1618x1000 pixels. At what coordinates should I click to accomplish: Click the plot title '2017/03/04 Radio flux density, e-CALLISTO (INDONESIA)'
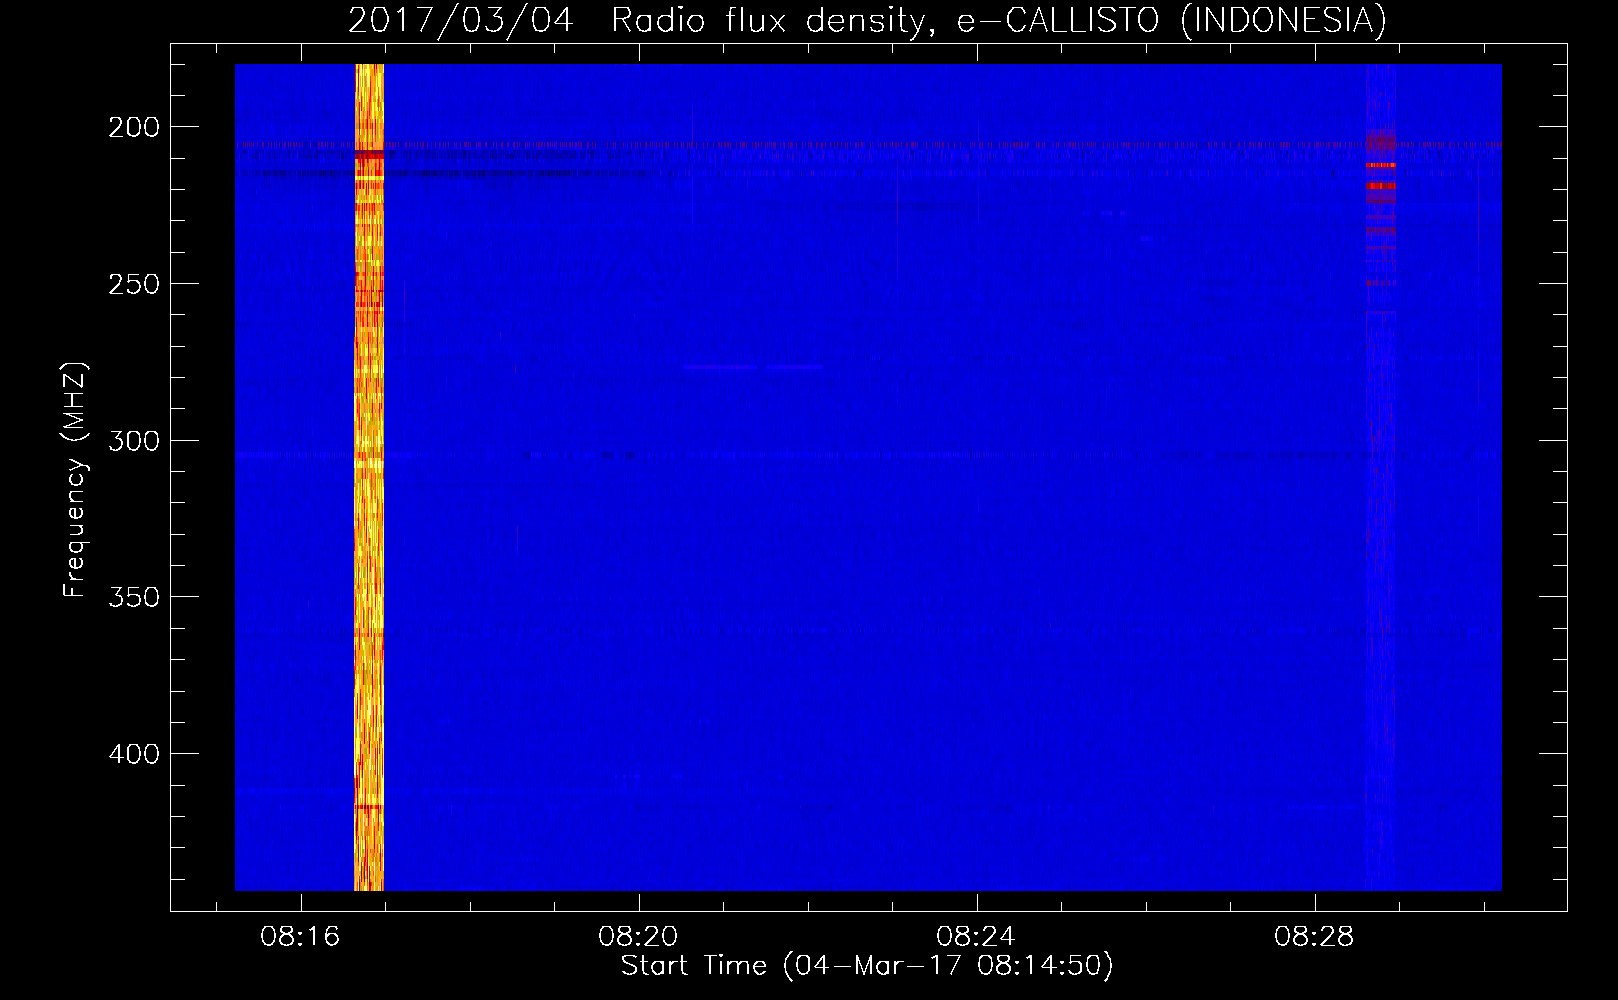867,21
